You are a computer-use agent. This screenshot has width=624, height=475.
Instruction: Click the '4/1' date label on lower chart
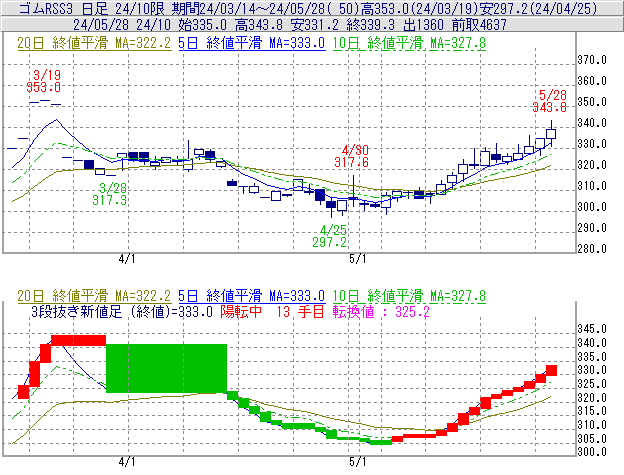pyautogui.click(x=127, y=462)
